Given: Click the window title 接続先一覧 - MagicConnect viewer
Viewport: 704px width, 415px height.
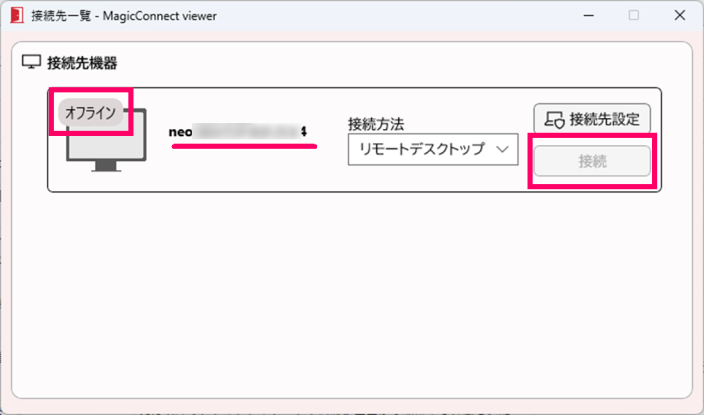Looking at the screenshot, I should [124, 16].
